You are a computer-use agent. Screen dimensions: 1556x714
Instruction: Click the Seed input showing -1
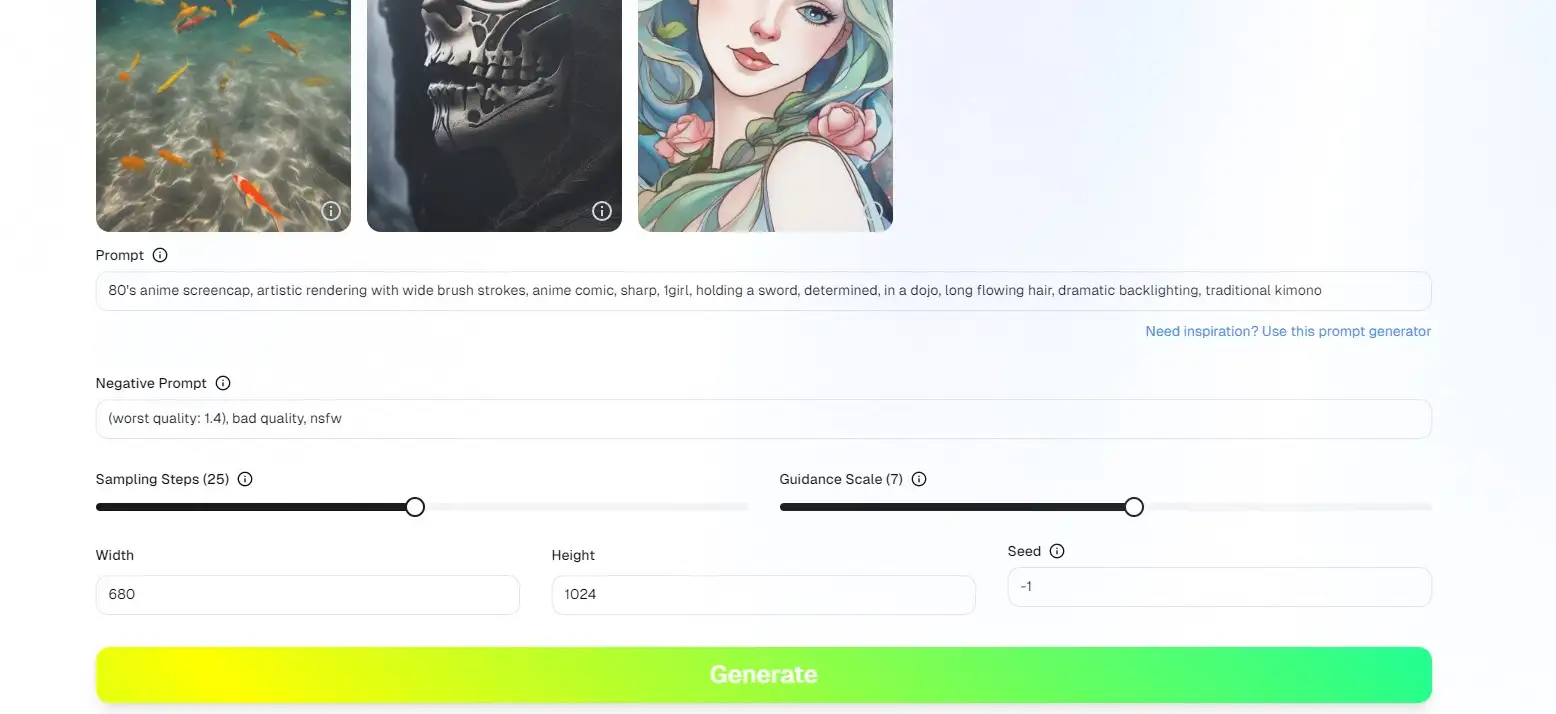(1220, 587)
